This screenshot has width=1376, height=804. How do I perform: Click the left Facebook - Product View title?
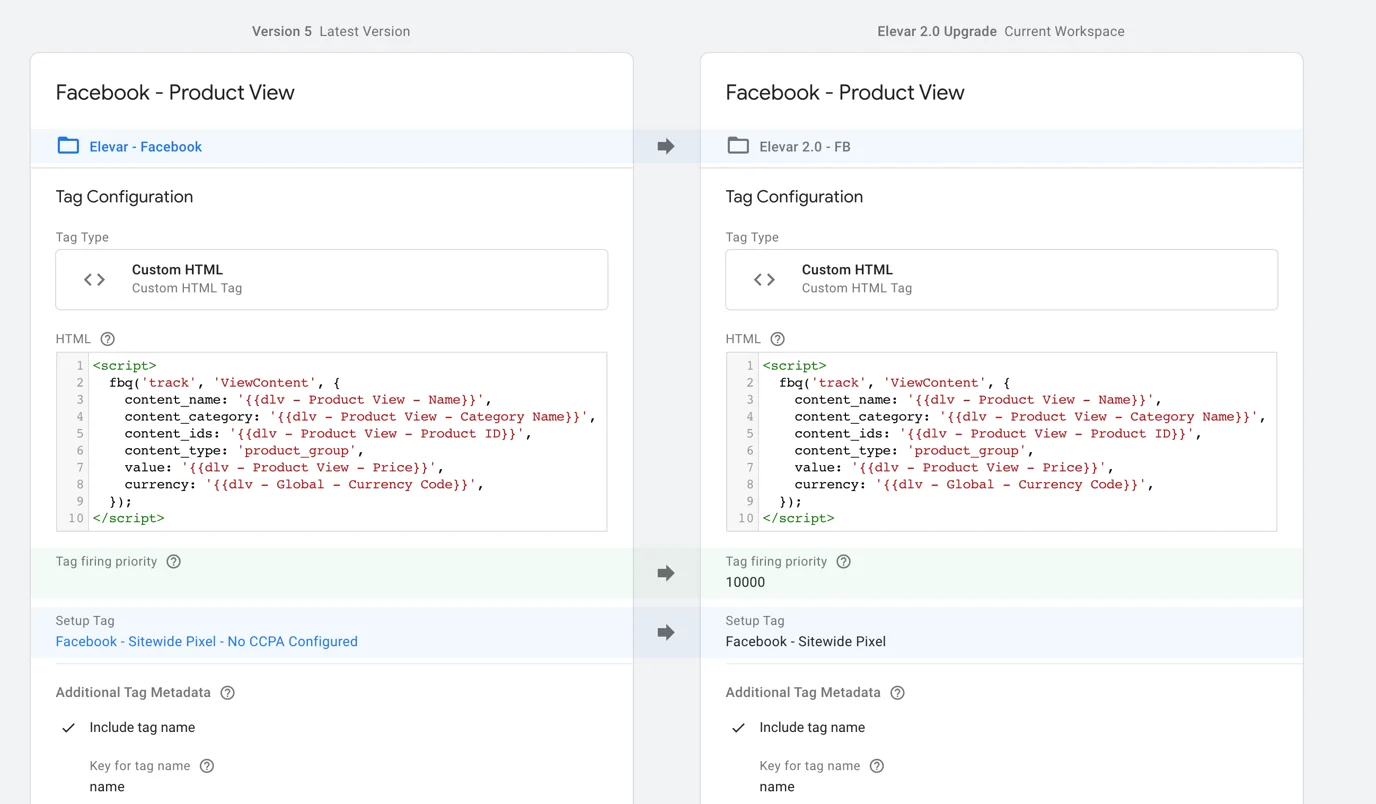(175, 93)
